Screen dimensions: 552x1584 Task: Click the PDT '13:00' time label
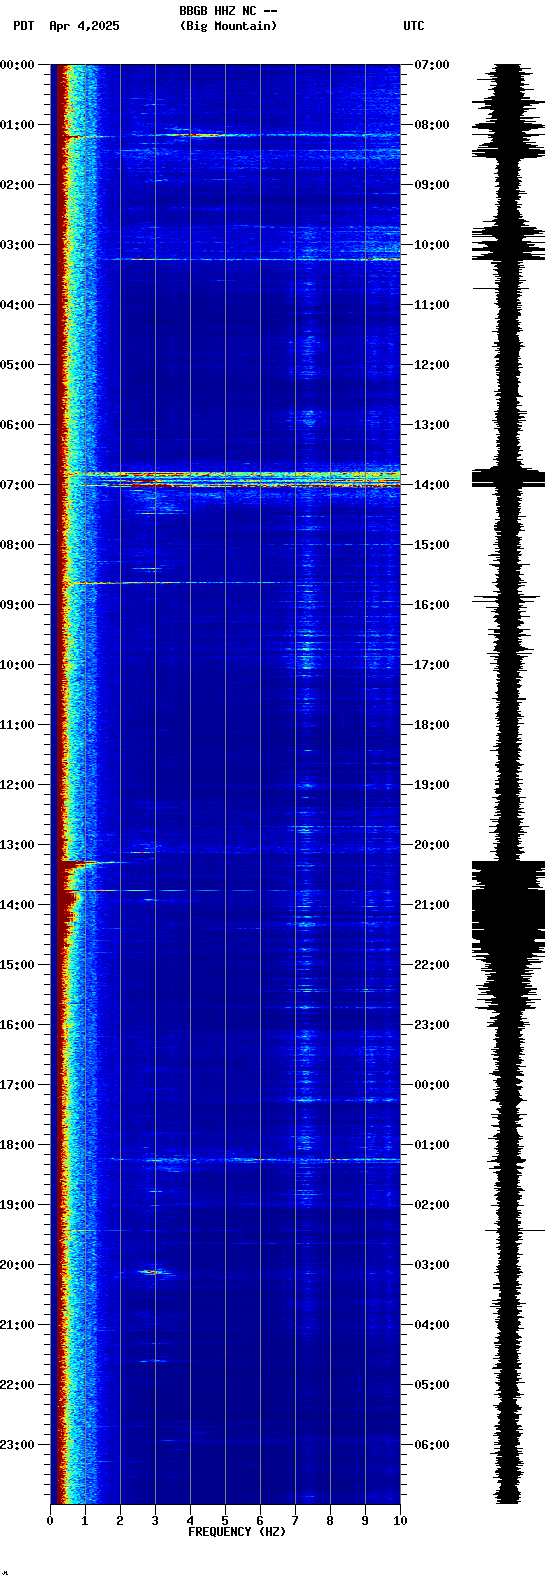18,845
